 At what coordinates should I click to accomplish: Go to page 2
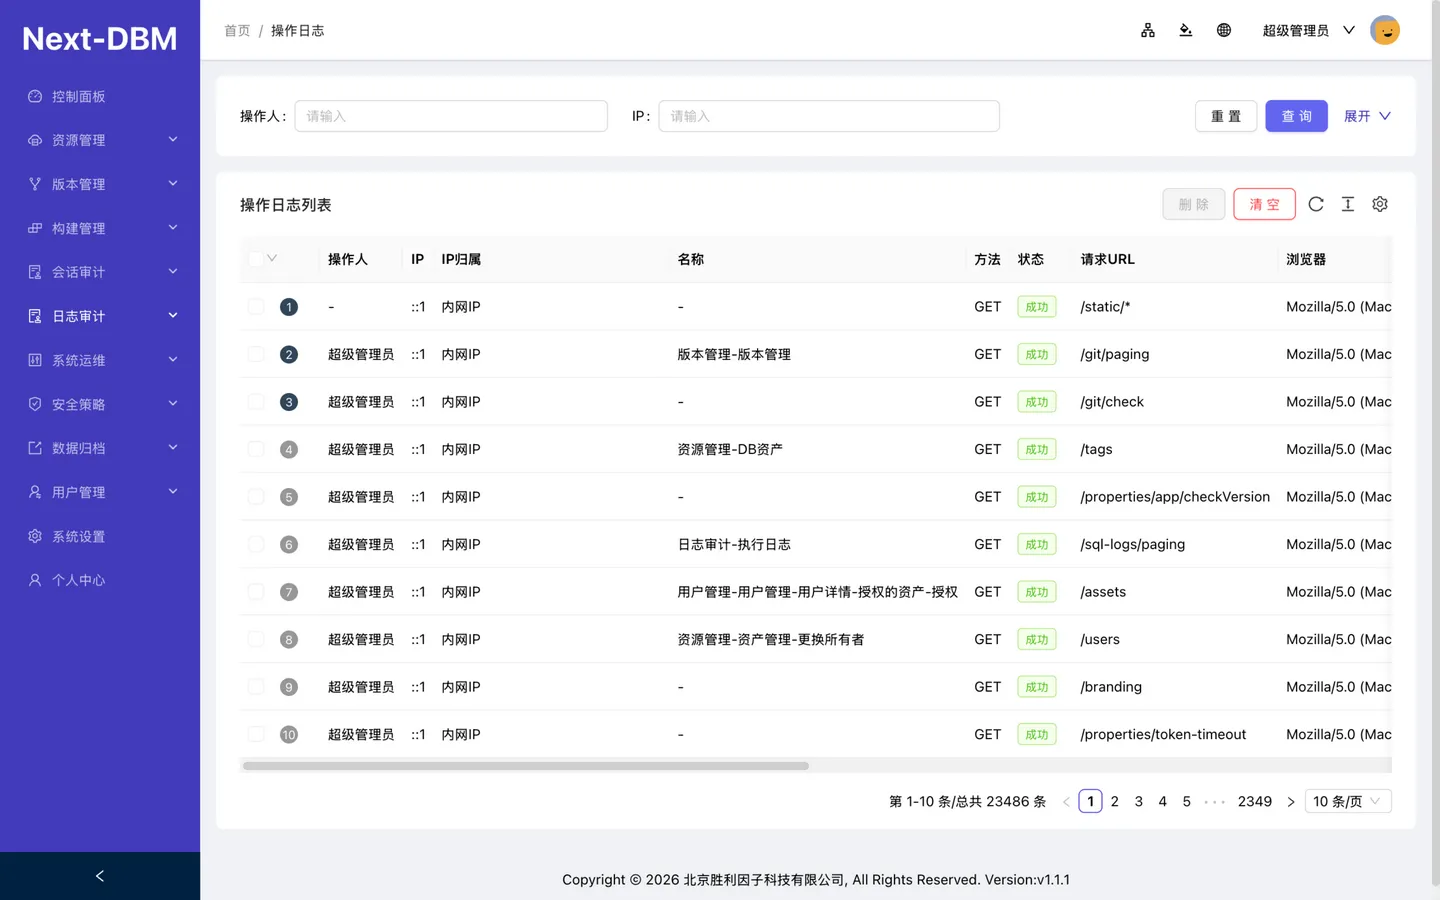1115,802
